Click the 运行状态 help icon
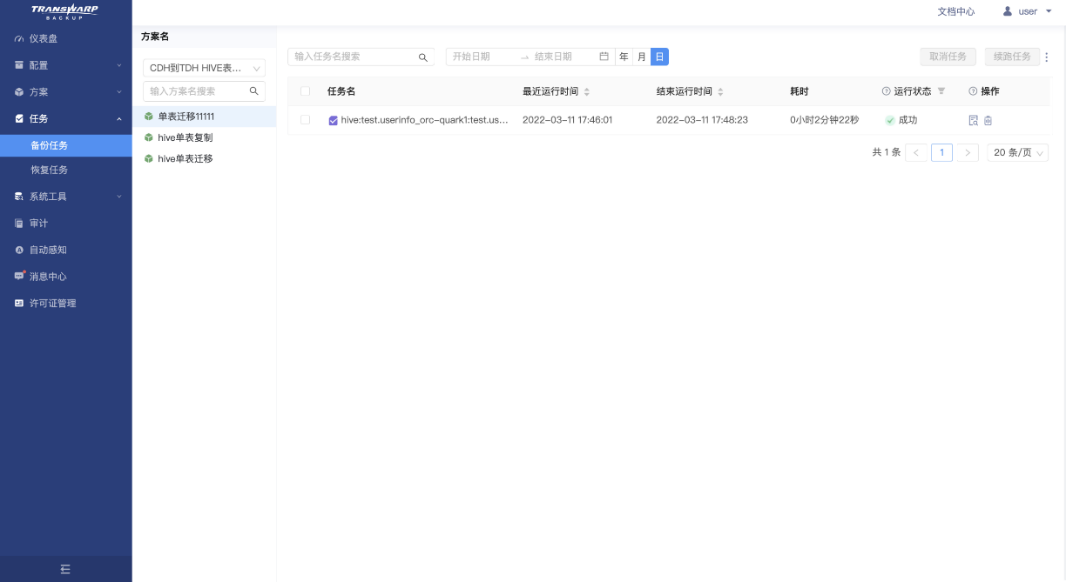Image resolution: width=1067 pixels, height=582 pixels. tap(886, 91)
